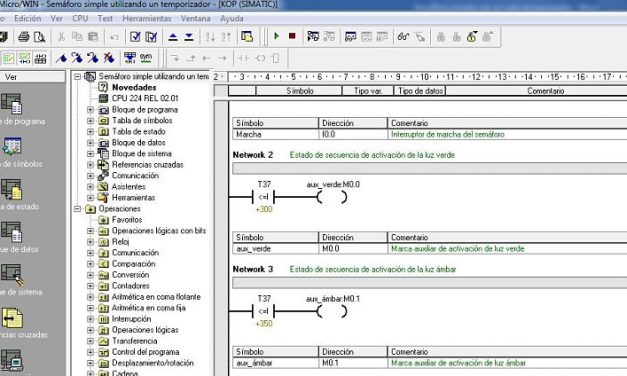Screen dimensions: 627x376
Task: Expand the Comparación tree node
Action: [x=90, y=264]
